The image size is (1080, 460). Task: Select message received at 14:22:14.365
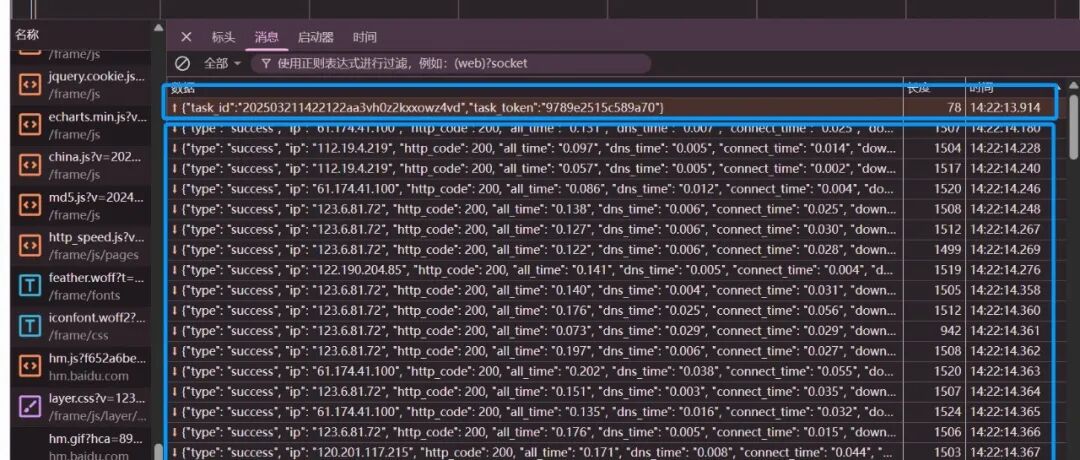tap(612, 412)
